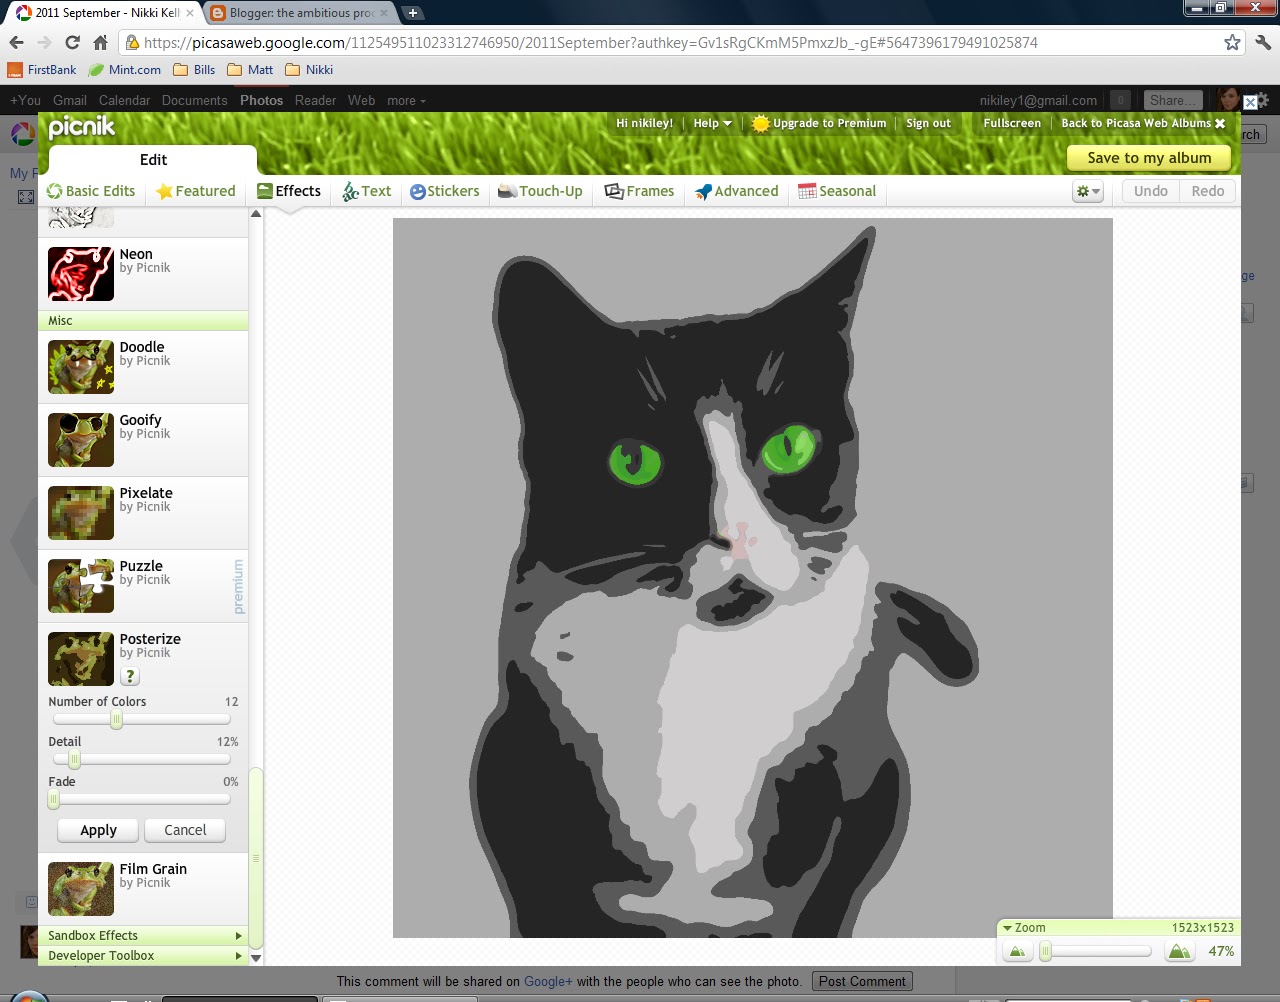This screenshot has height=1002, width=1280.
Task: Select the Neon effect thumbnail
Action: tap(81, 274)
